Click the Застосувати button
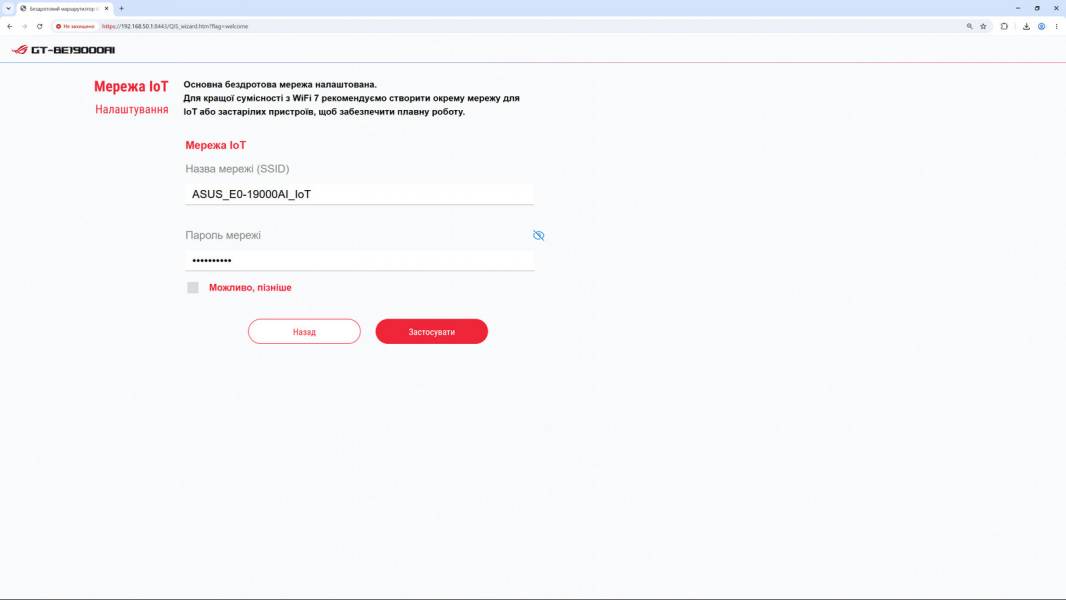 432,332
